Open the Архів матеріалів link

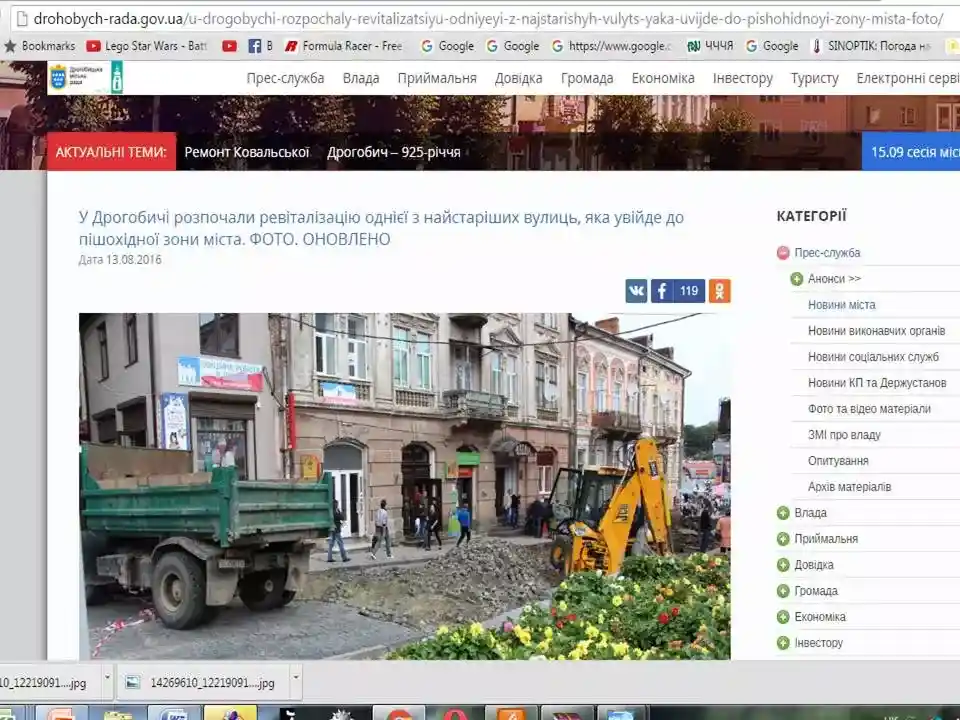tap(849, 487)
